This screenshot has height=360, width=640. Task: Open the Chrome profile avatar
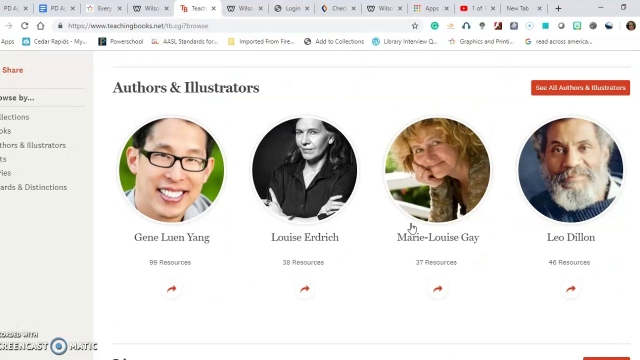click(x=631, y=26)
